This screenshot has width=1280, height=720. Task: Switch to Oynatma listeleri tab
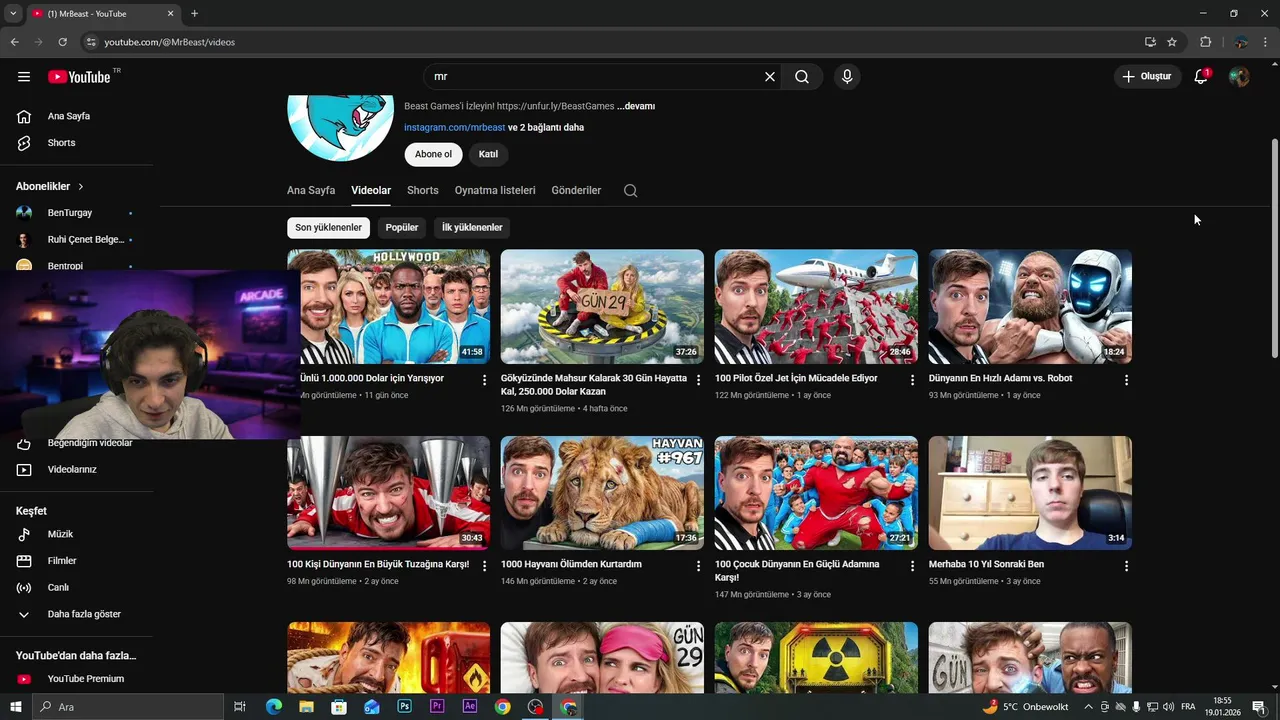click(x=495, y=190)
